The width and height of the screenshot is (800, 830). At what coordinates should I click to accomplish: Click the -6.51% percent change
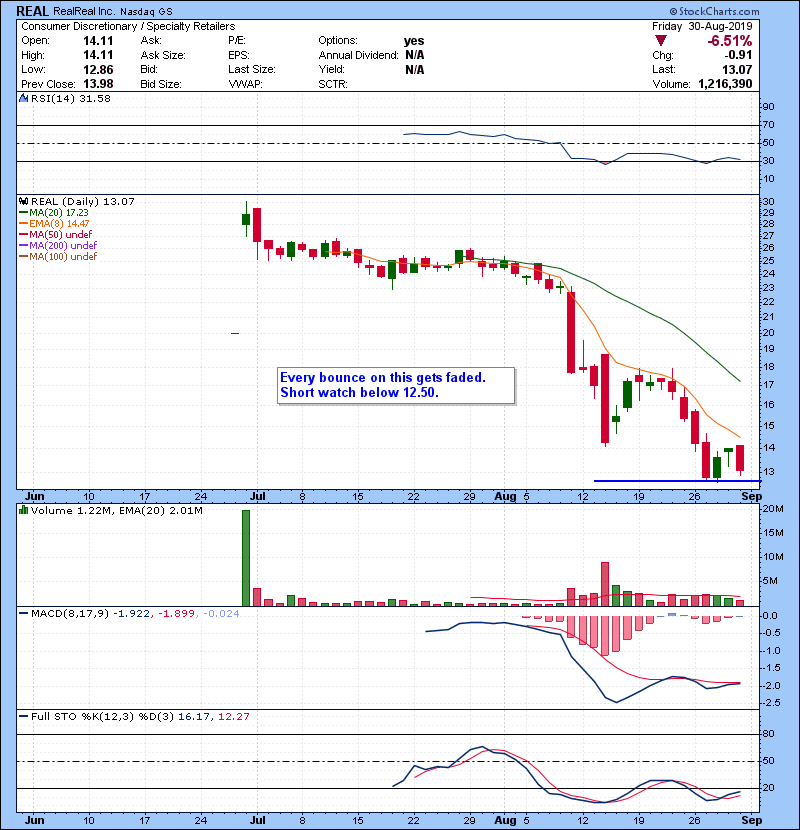point(730,41)
